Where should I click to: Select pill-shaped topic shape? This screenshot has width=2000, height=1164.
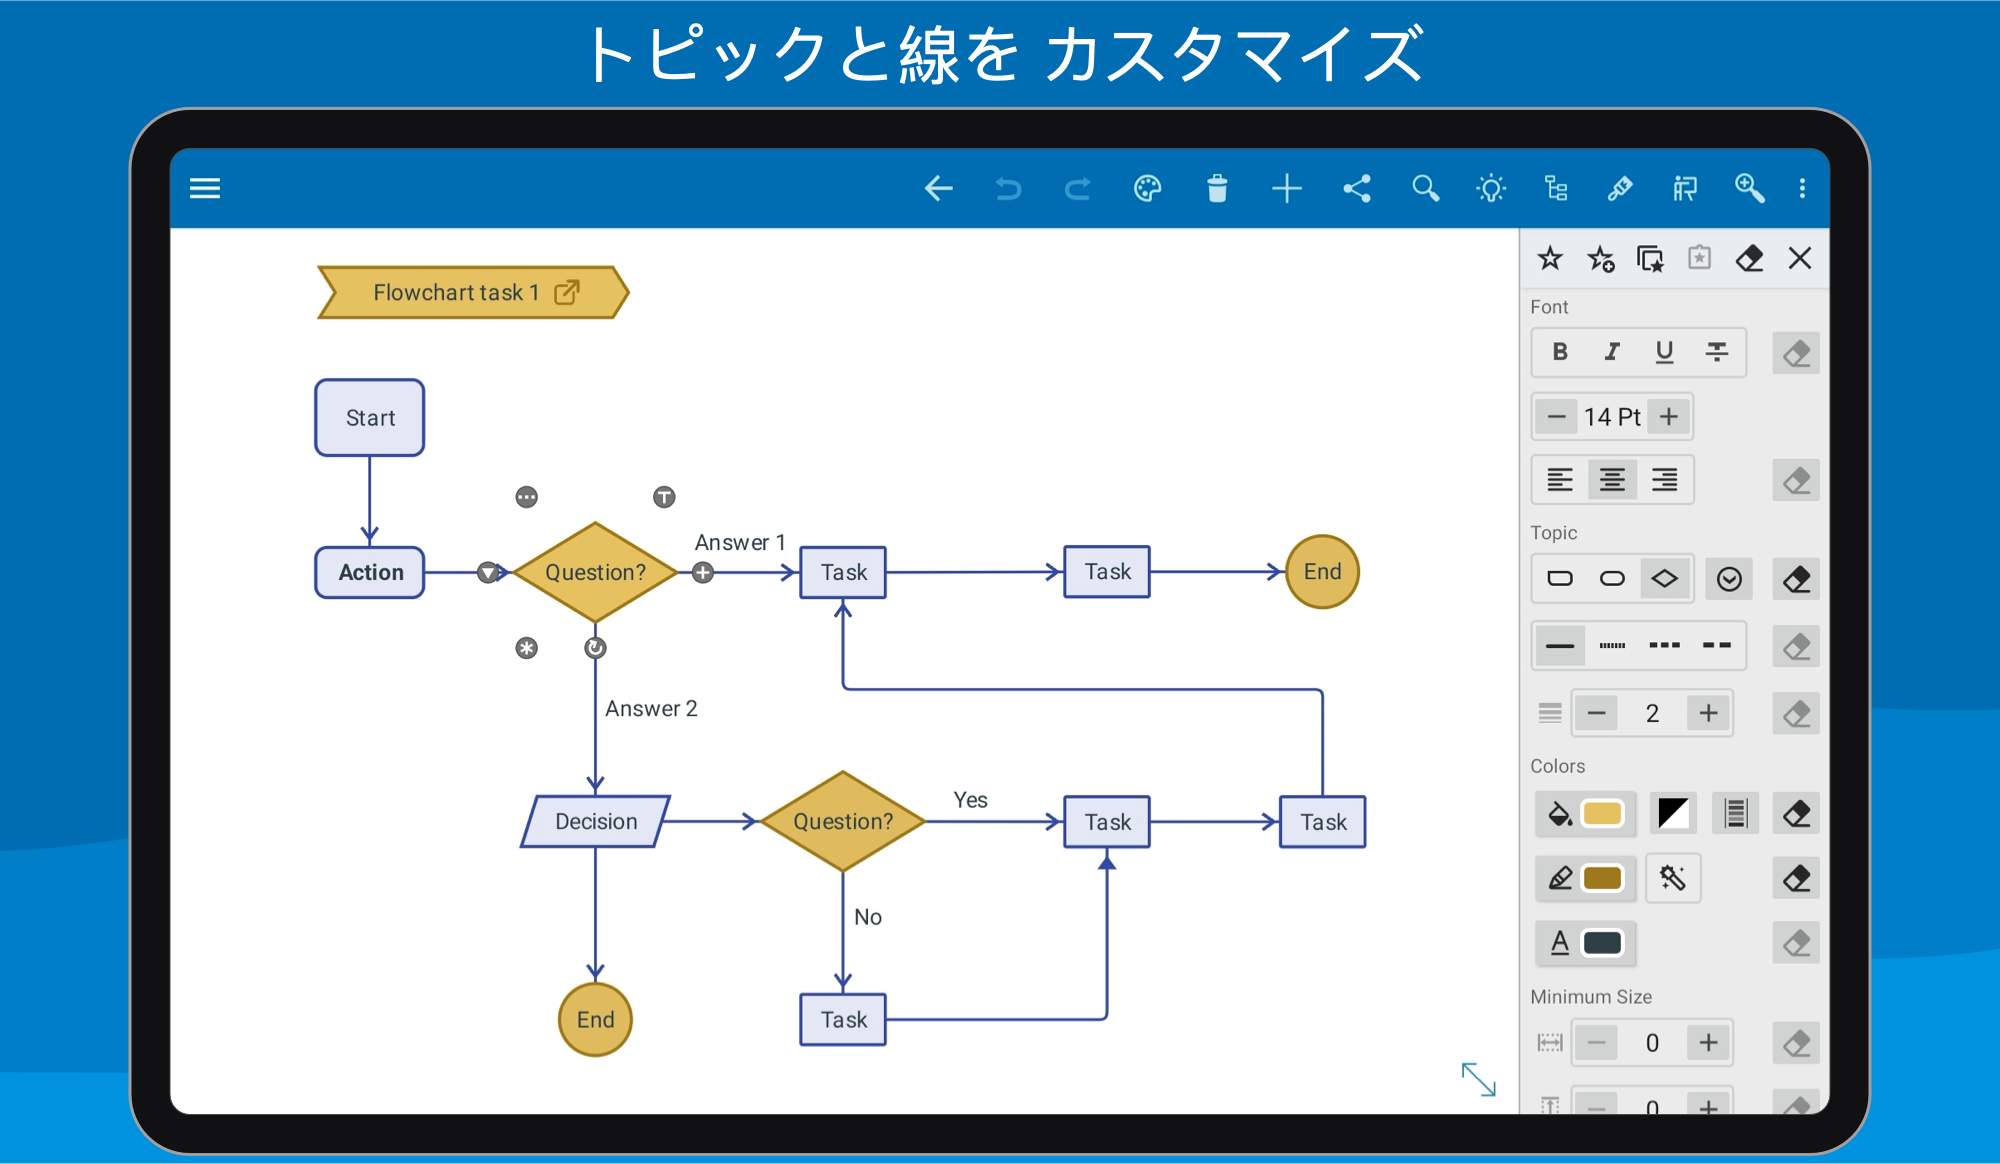(x=1612, y=579)
